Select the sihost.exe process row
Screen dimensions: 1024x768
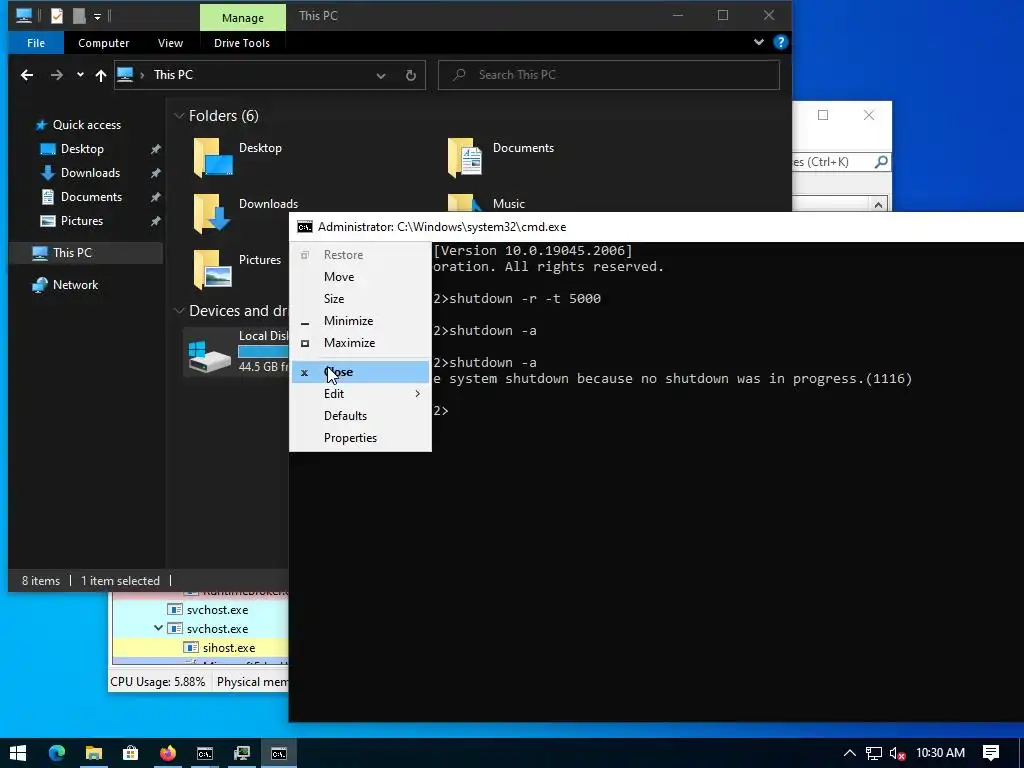tap(200, 648)
